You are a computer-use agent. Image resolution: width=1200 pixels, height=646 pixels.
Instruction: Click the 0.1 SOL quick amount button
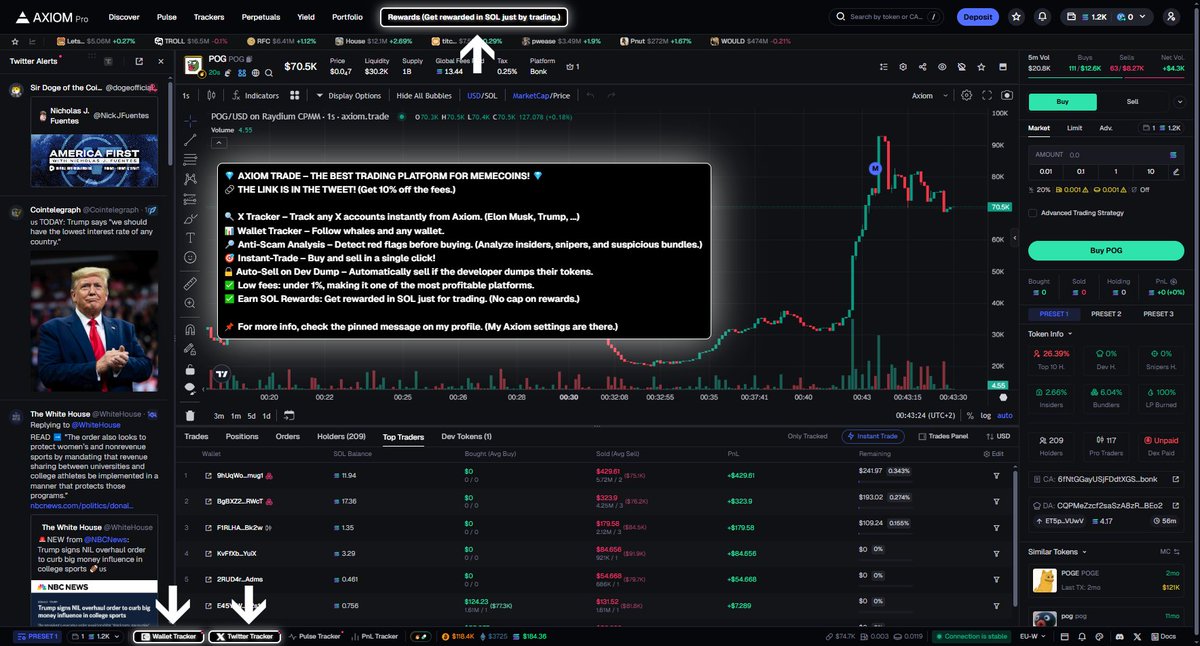tap(1081, 172)
